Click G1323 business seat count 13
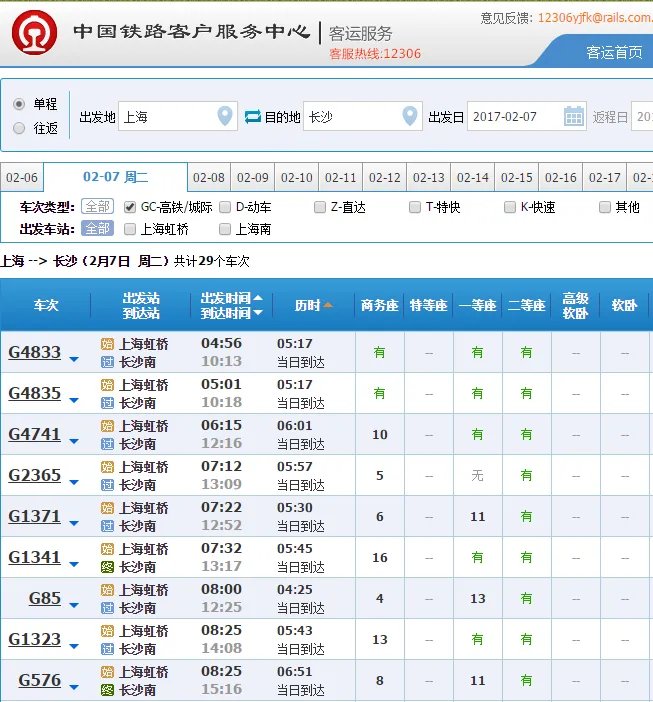653x702 pixels. pyautogui.click(x=380, y=640)
